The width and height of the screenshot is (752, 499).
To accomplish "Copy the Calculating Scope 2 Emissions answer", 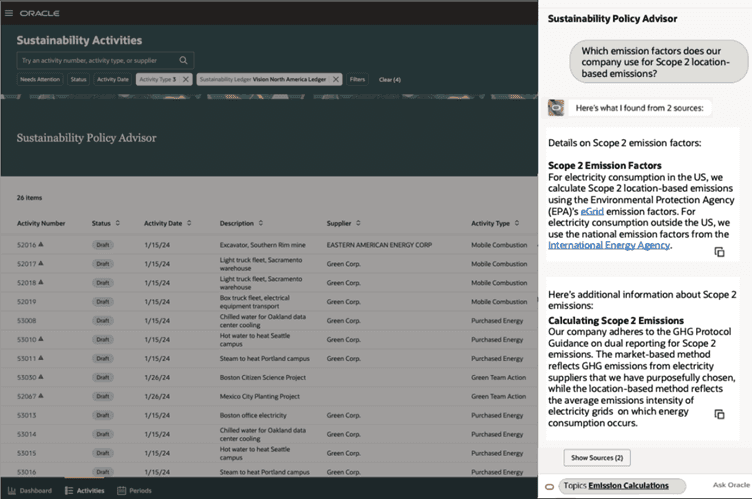I will tap(719, 414).
